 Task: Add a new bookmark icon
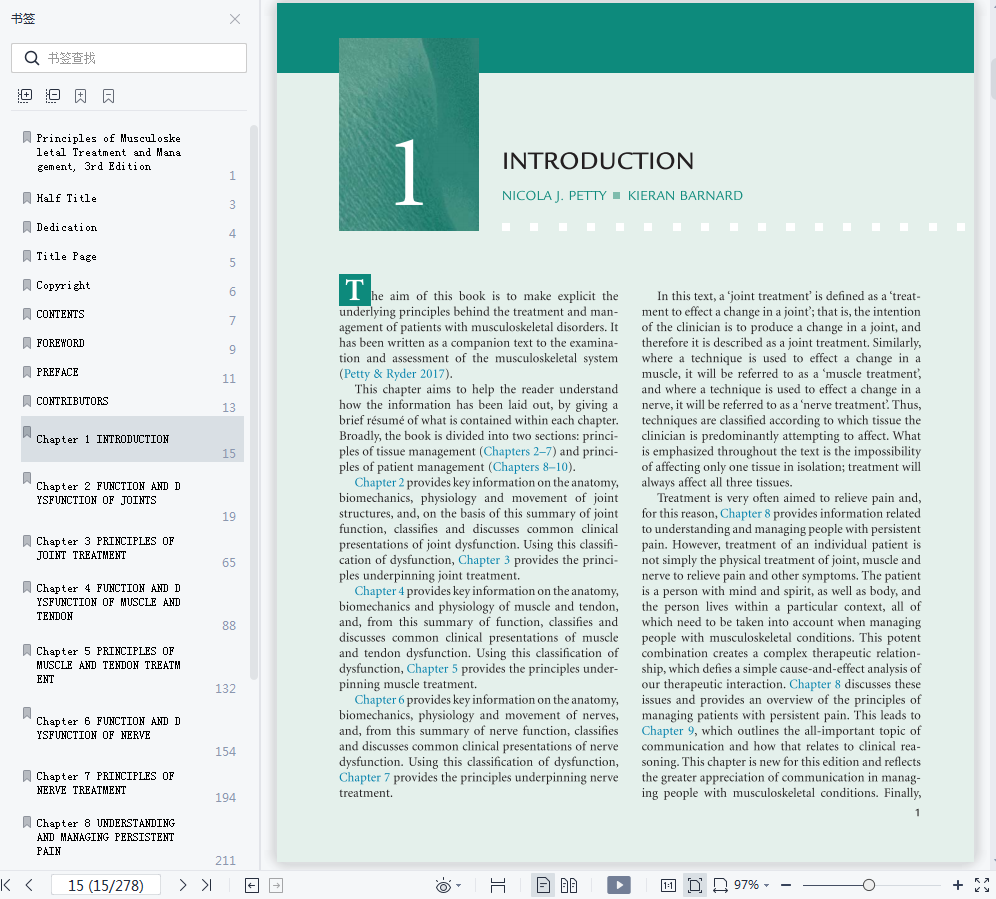pos(81,96)
